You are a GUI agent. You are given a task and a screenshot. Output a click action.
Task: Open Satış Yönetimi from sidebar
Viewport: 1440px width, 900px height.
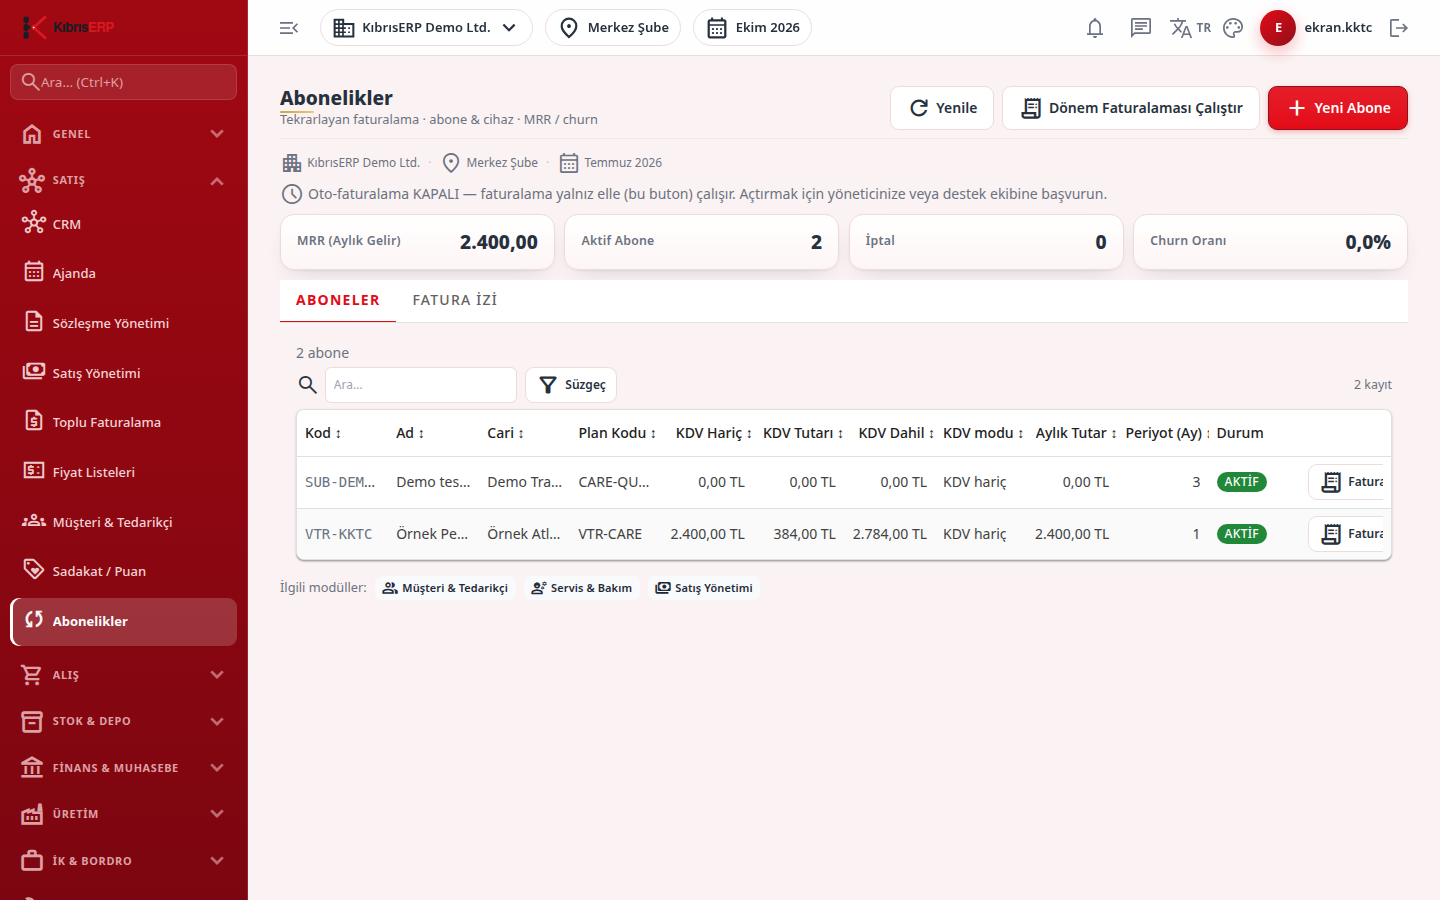(x=124, y=373)
